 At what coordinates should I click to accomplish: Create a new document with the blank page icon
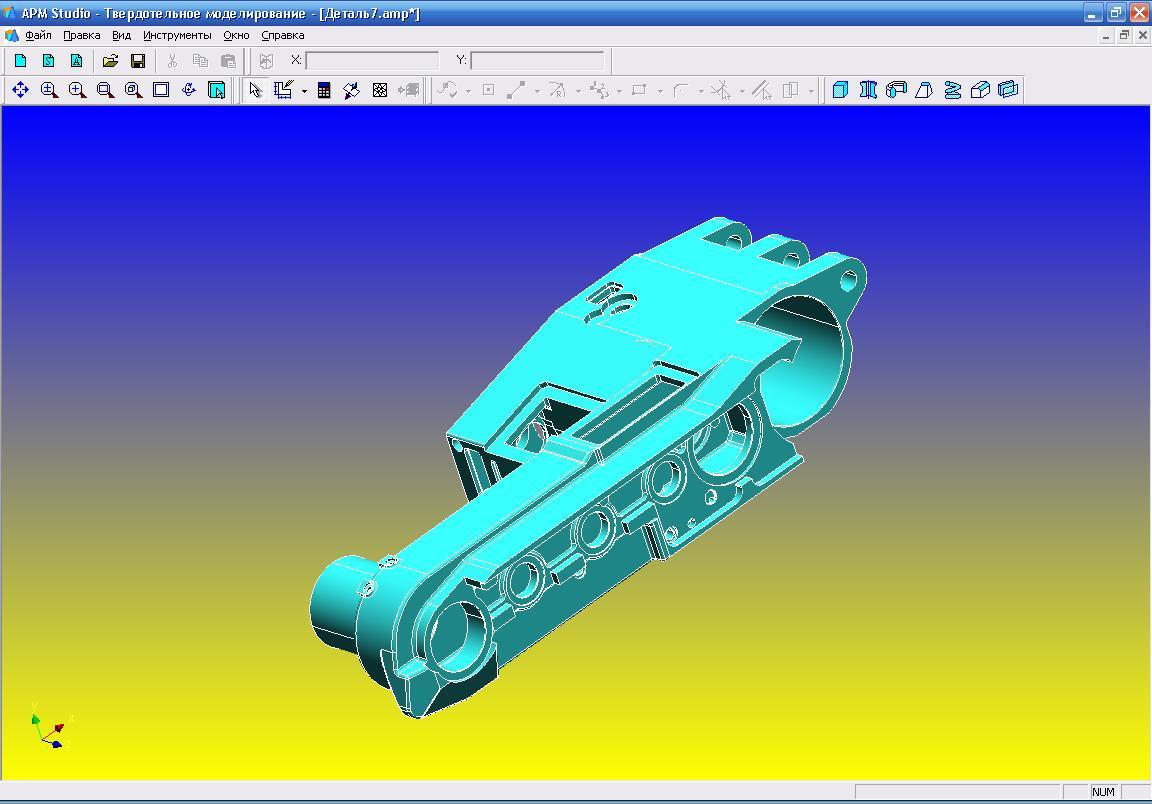[20, 61]
